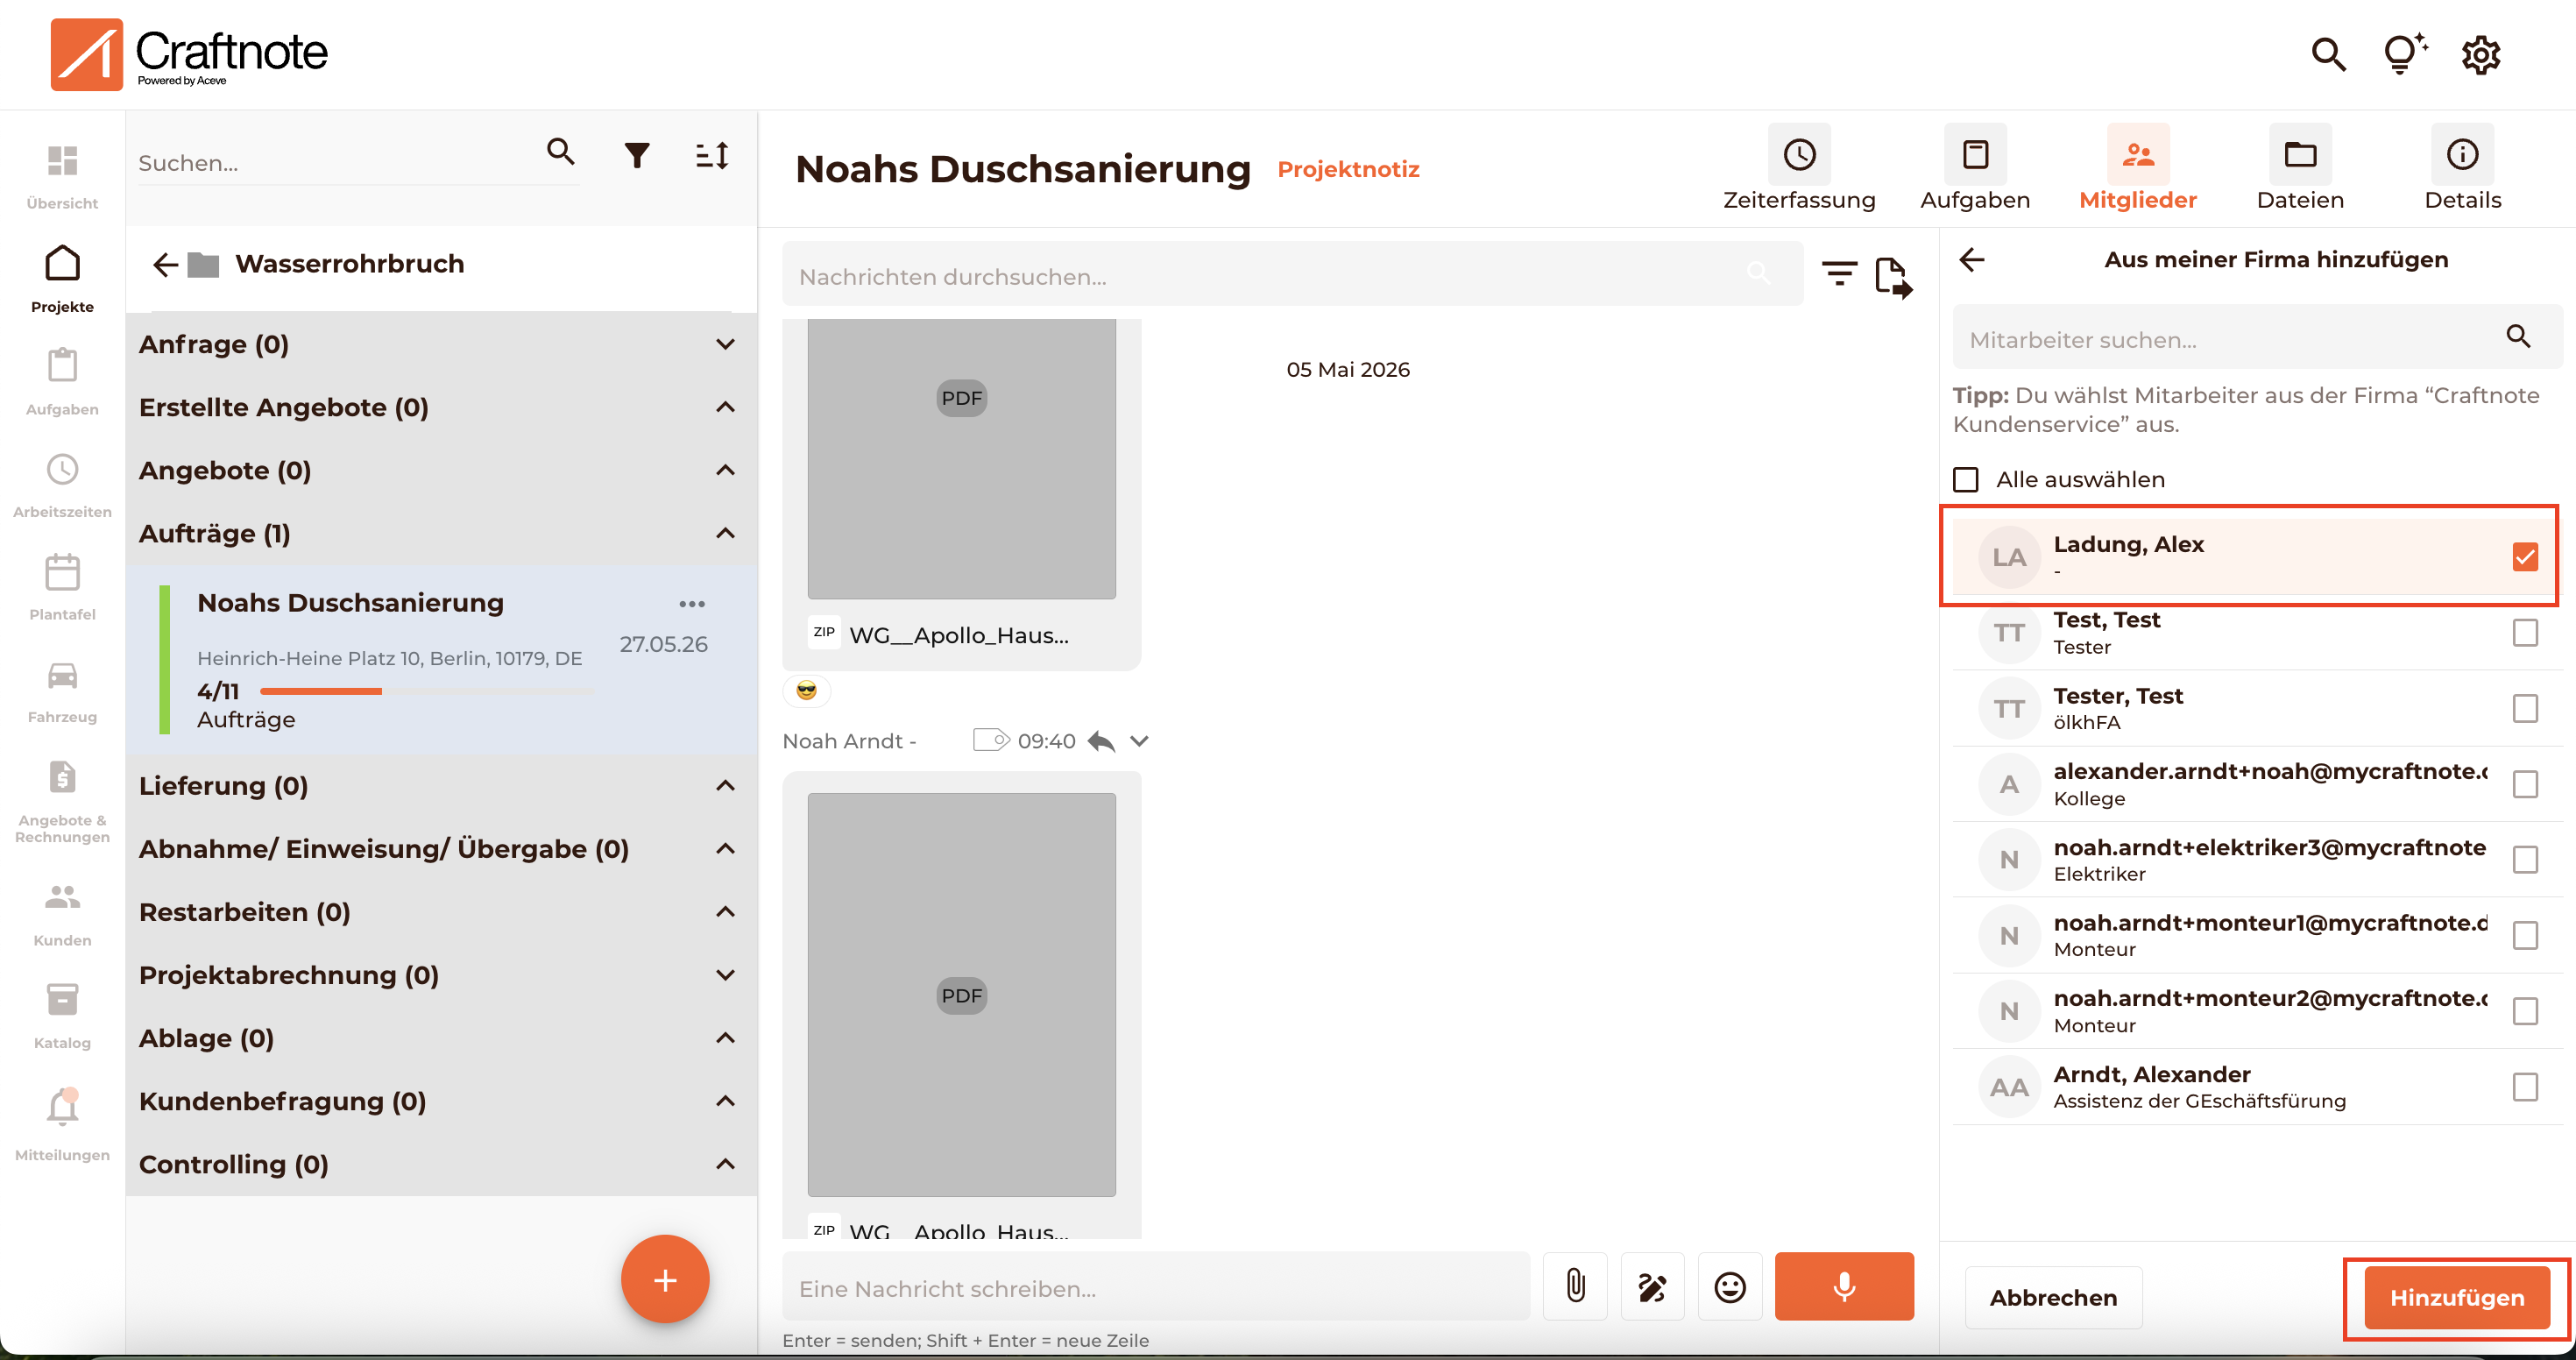
Task: Expand the Projektabrechnung (0) section
Action: (726, 975)
